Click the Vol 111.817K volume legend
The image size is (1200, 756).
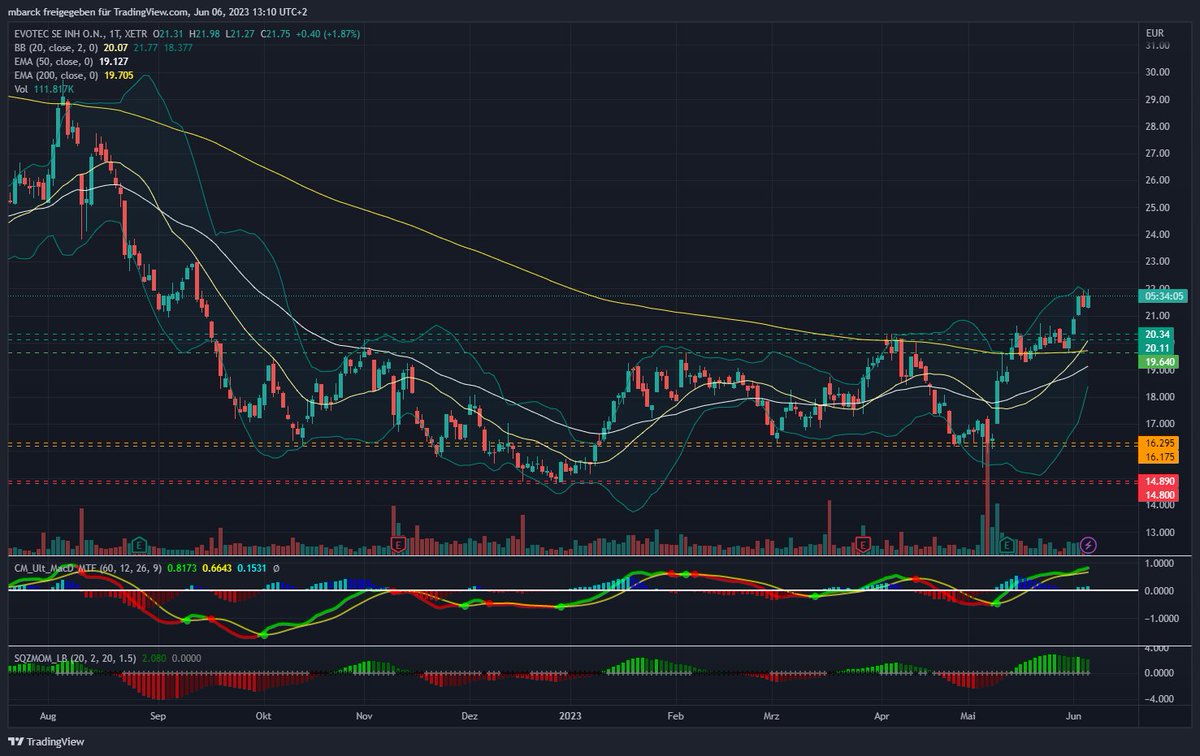coord(42,89)
